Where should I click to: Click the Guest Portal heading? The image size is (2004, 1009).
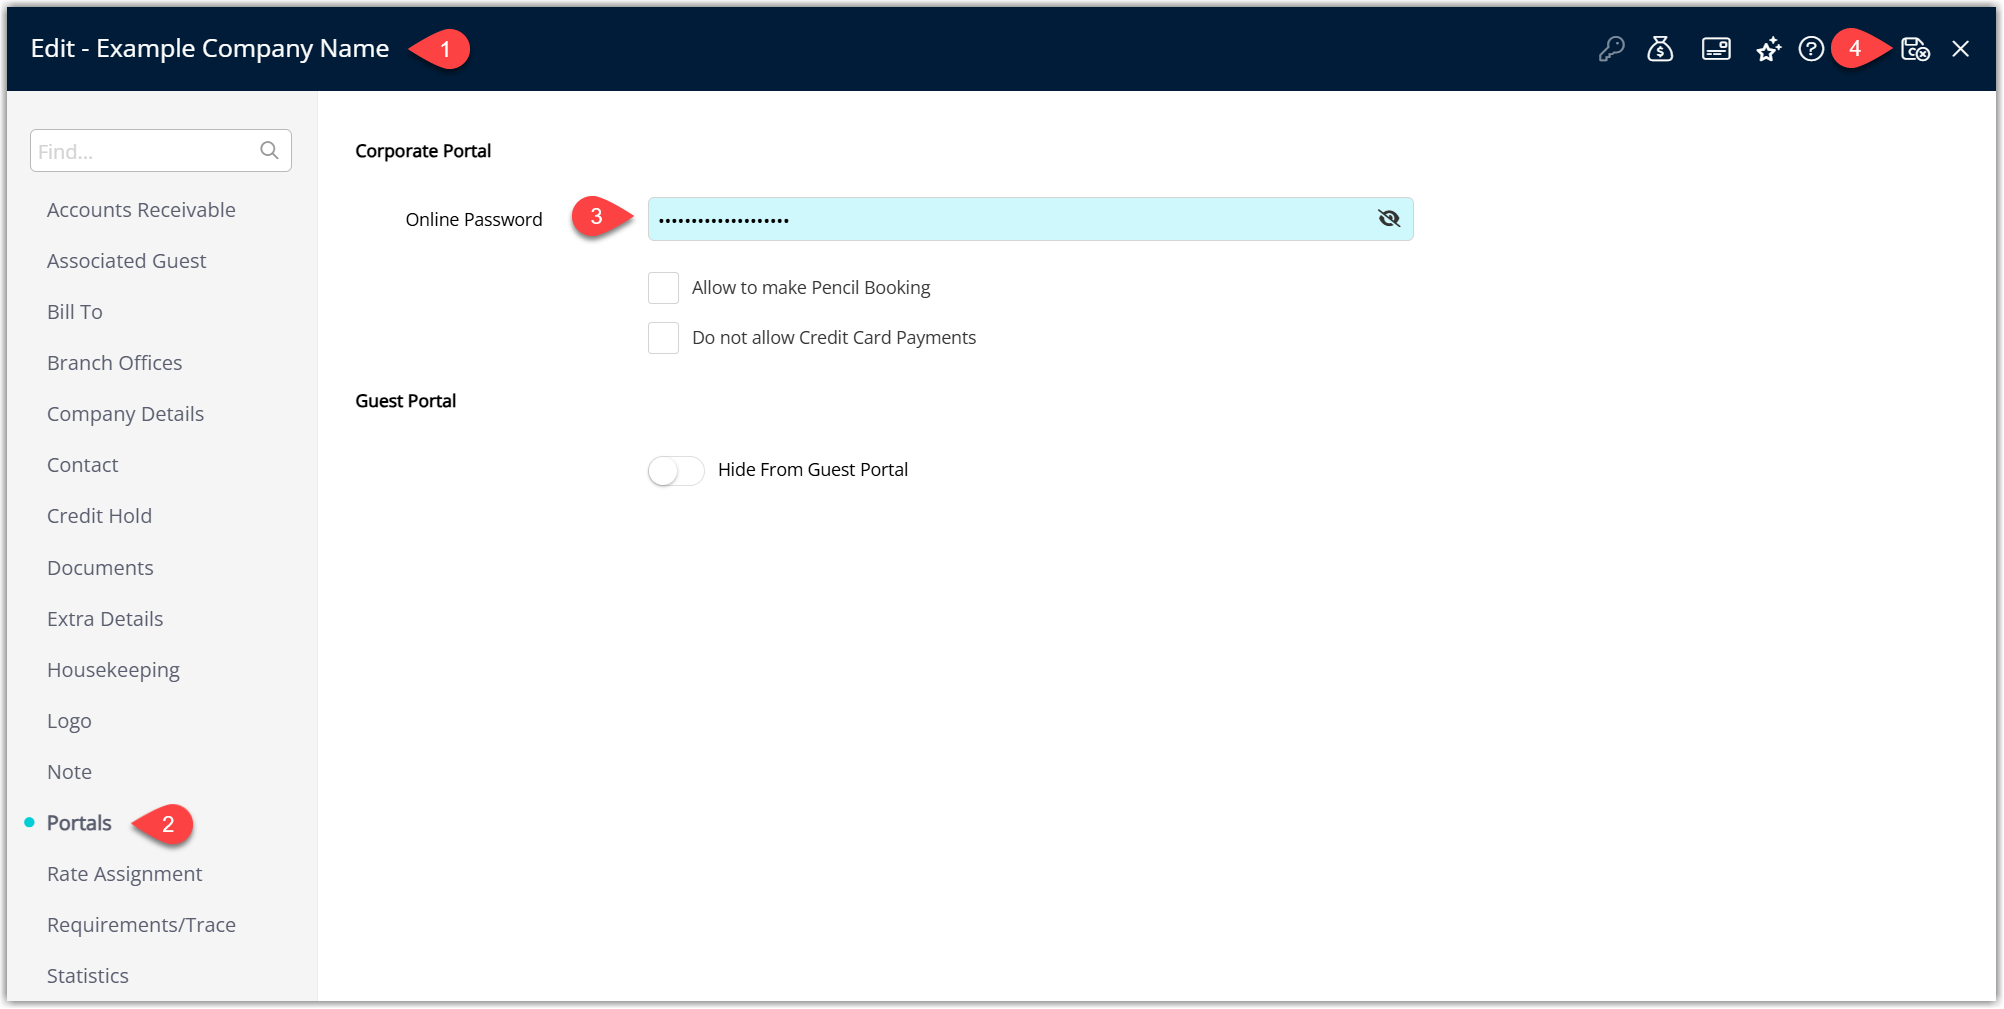405,401
